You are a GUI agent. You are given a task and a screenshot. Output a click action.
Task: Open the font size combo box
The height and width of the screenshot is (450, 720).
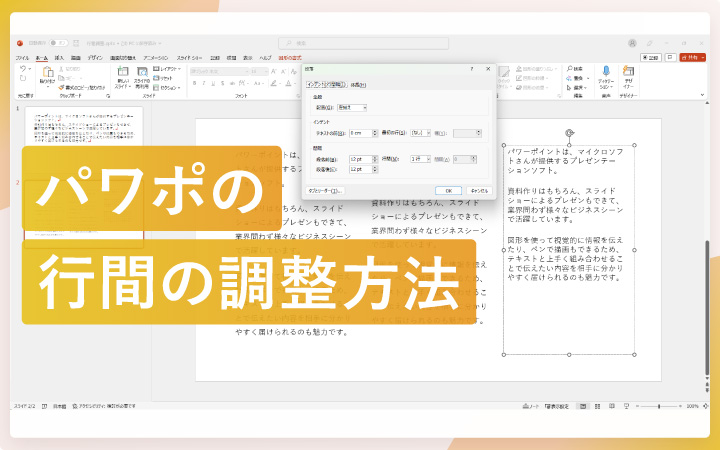(259, 72)
